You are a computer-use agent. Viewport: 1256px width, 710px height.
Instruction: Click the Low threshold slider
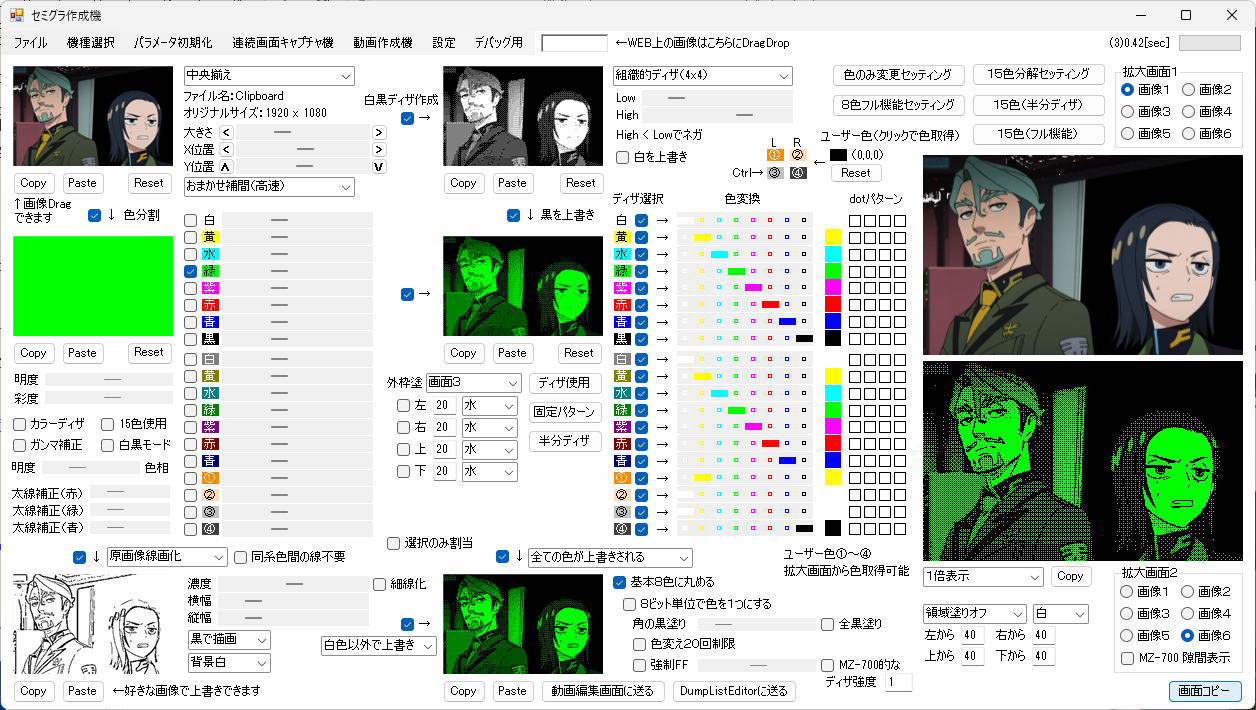tap(717, 98)
